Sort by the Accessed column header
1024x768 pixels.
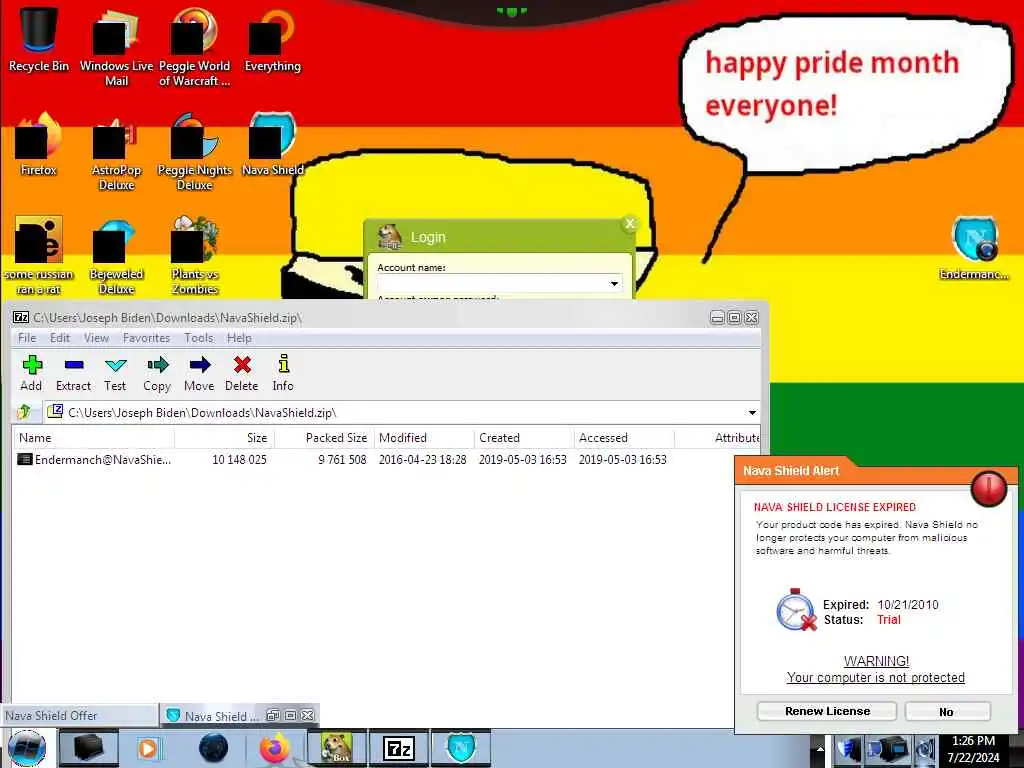point(624,438)
